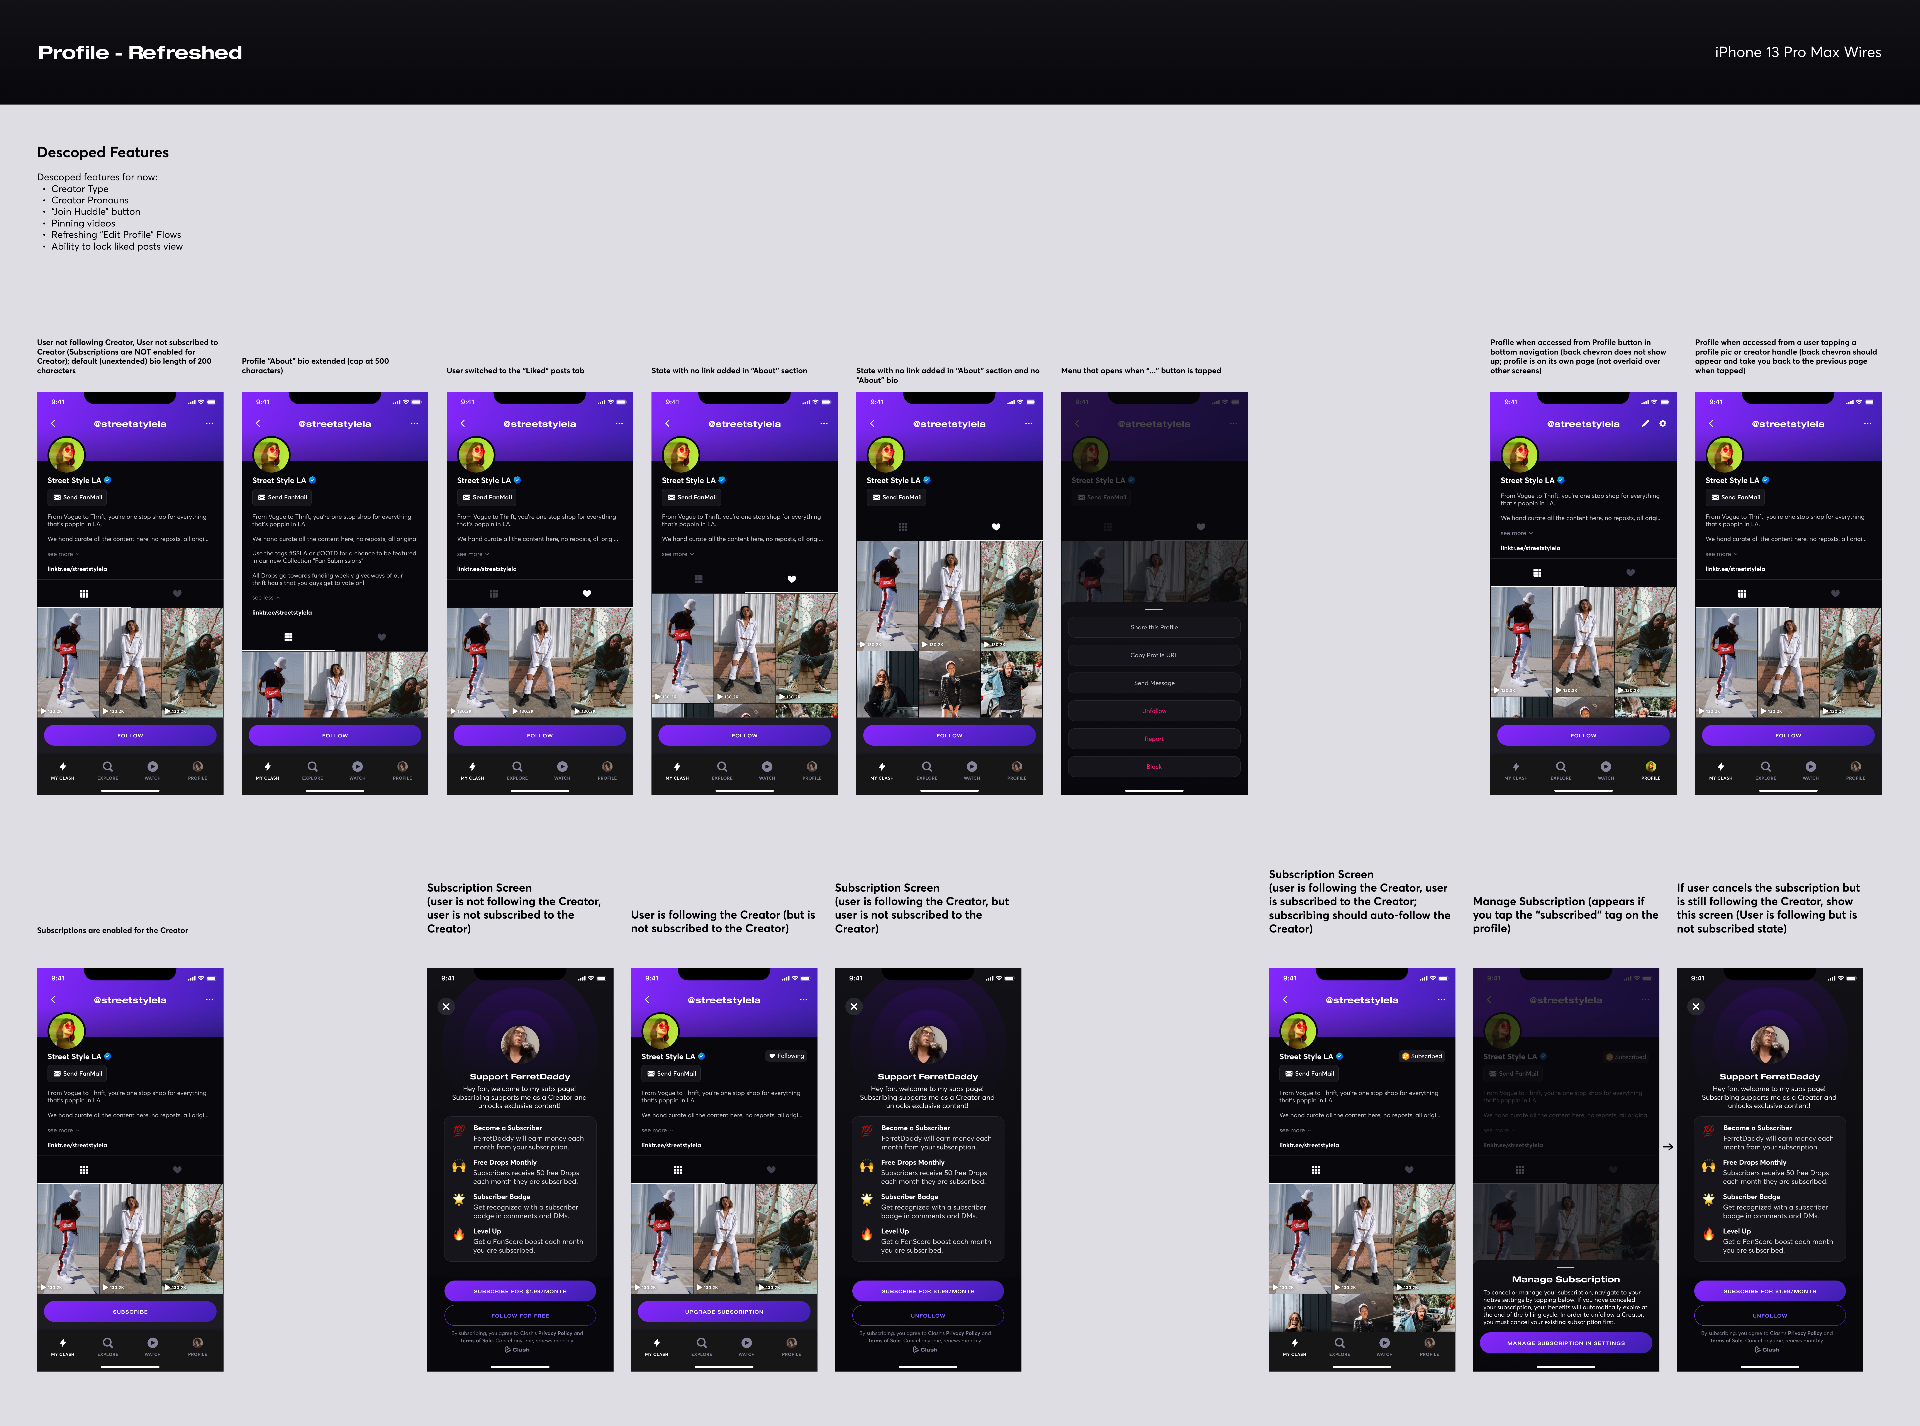
Task: Tap Follow button in edit-pencil mockup
Action: [x=1583, y=735]
